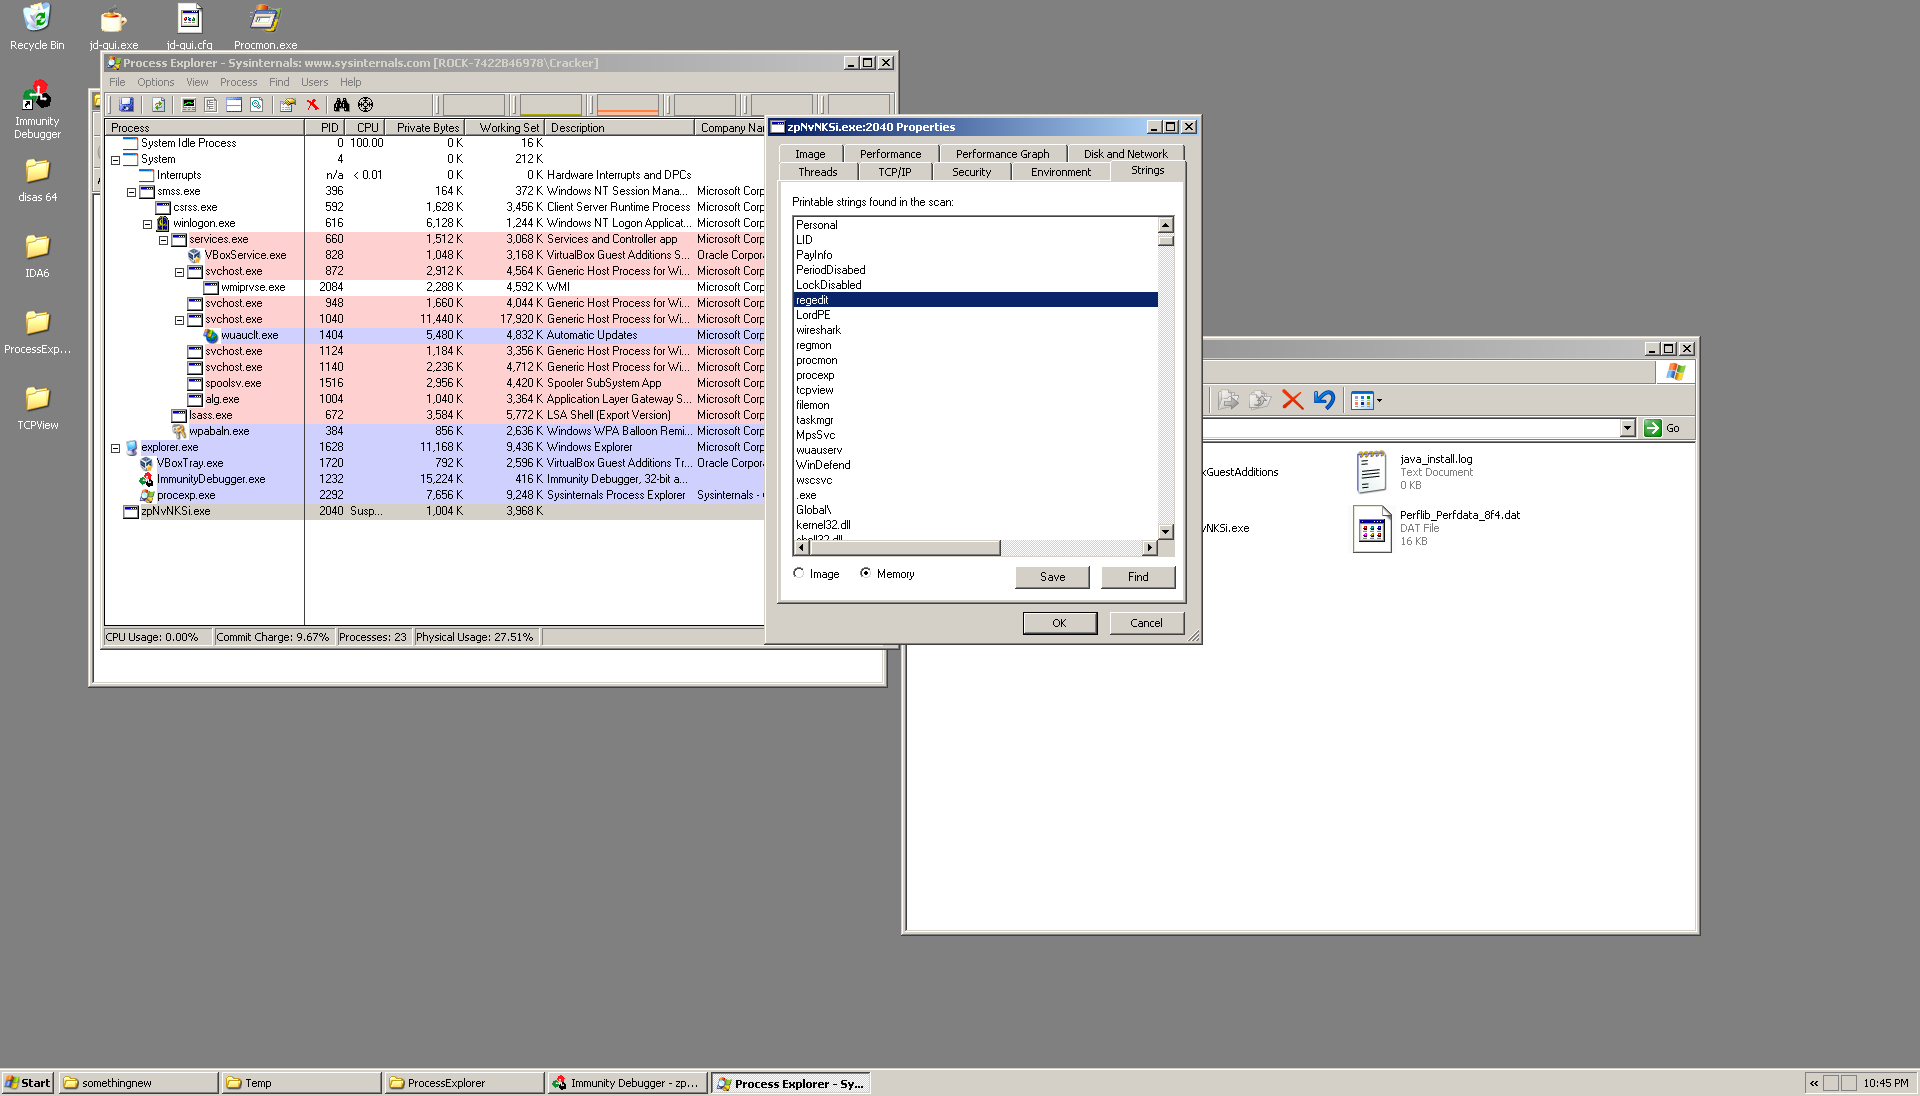Click the Go button in Explorer

tap(1662, 428)
